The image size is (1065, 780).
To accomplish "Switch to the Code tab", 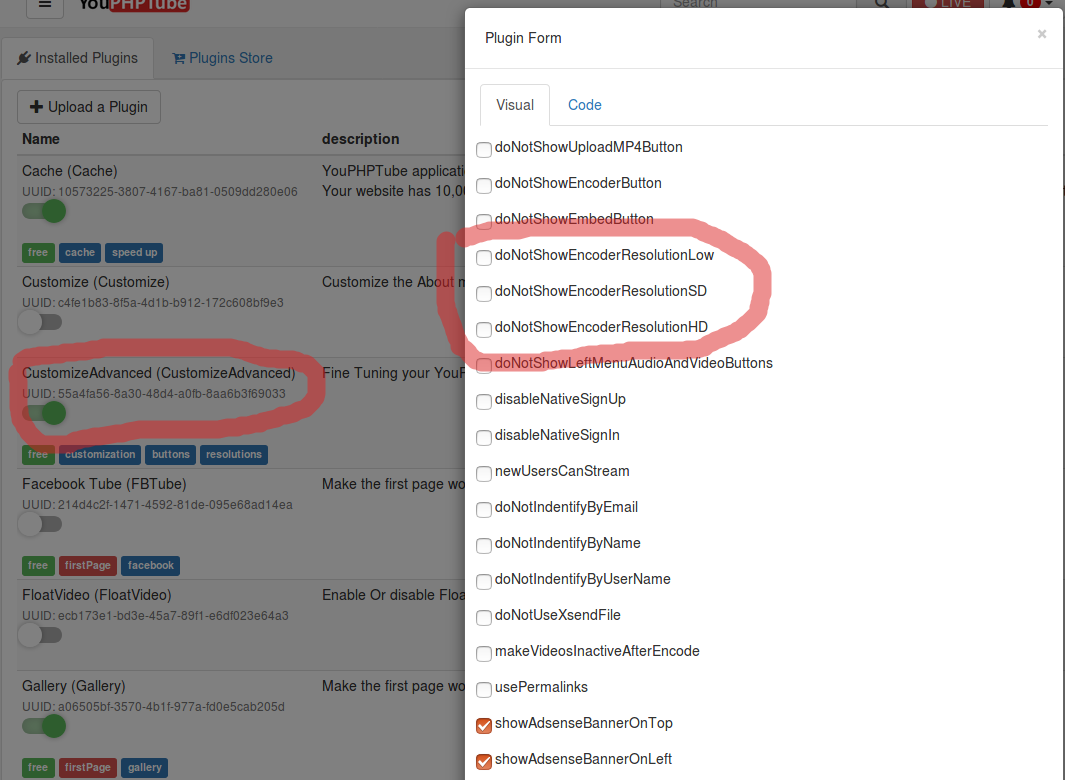I will (x=584, y=104).
